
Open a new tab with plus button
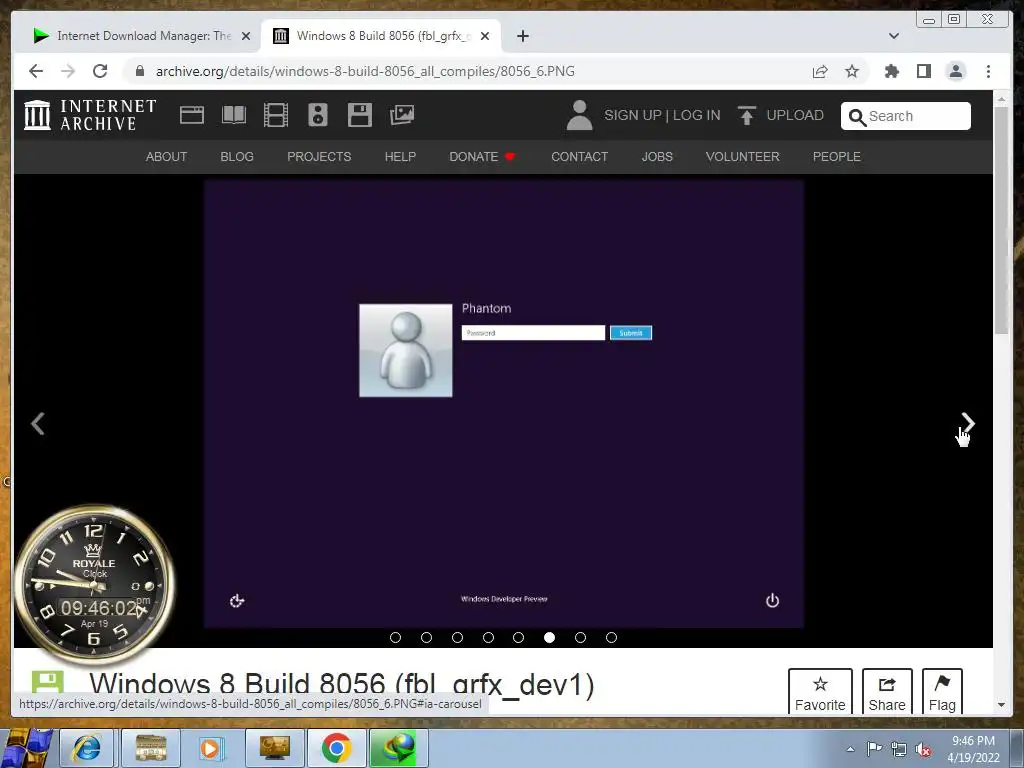522,36
